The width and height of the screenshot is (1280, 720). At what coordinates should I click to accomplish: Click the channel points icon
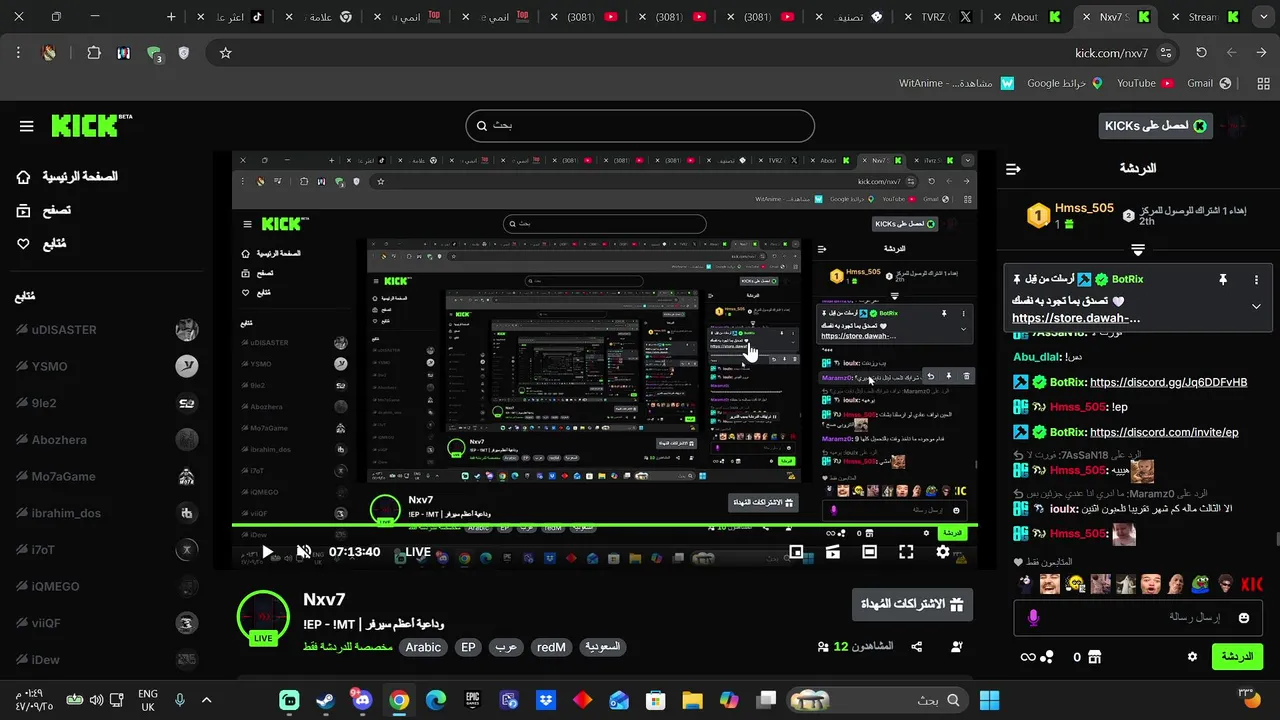coord(1047,657)
